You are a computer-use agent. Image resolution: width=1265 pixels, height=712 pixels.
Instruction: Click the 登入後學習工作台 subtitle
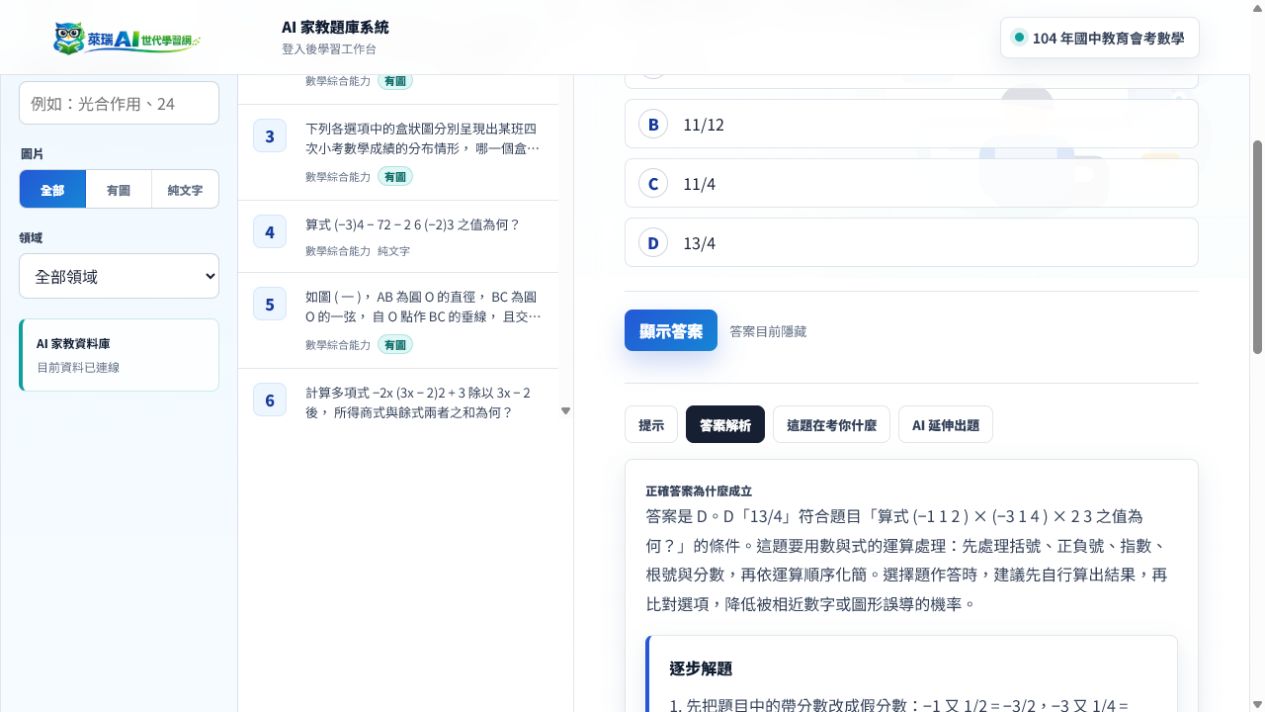click(x=329, y=49)
